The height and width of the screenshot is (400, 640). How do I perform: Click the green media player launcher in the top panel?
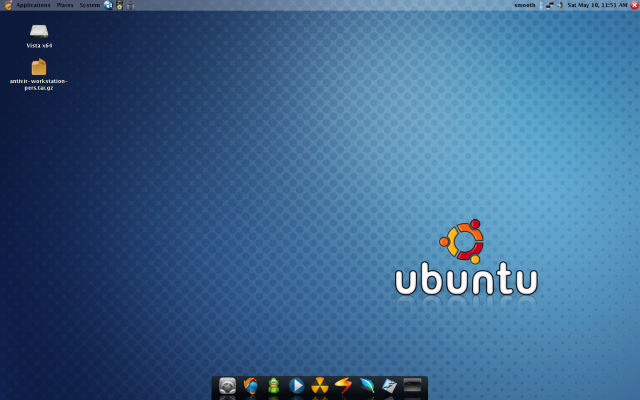[119, 5]
